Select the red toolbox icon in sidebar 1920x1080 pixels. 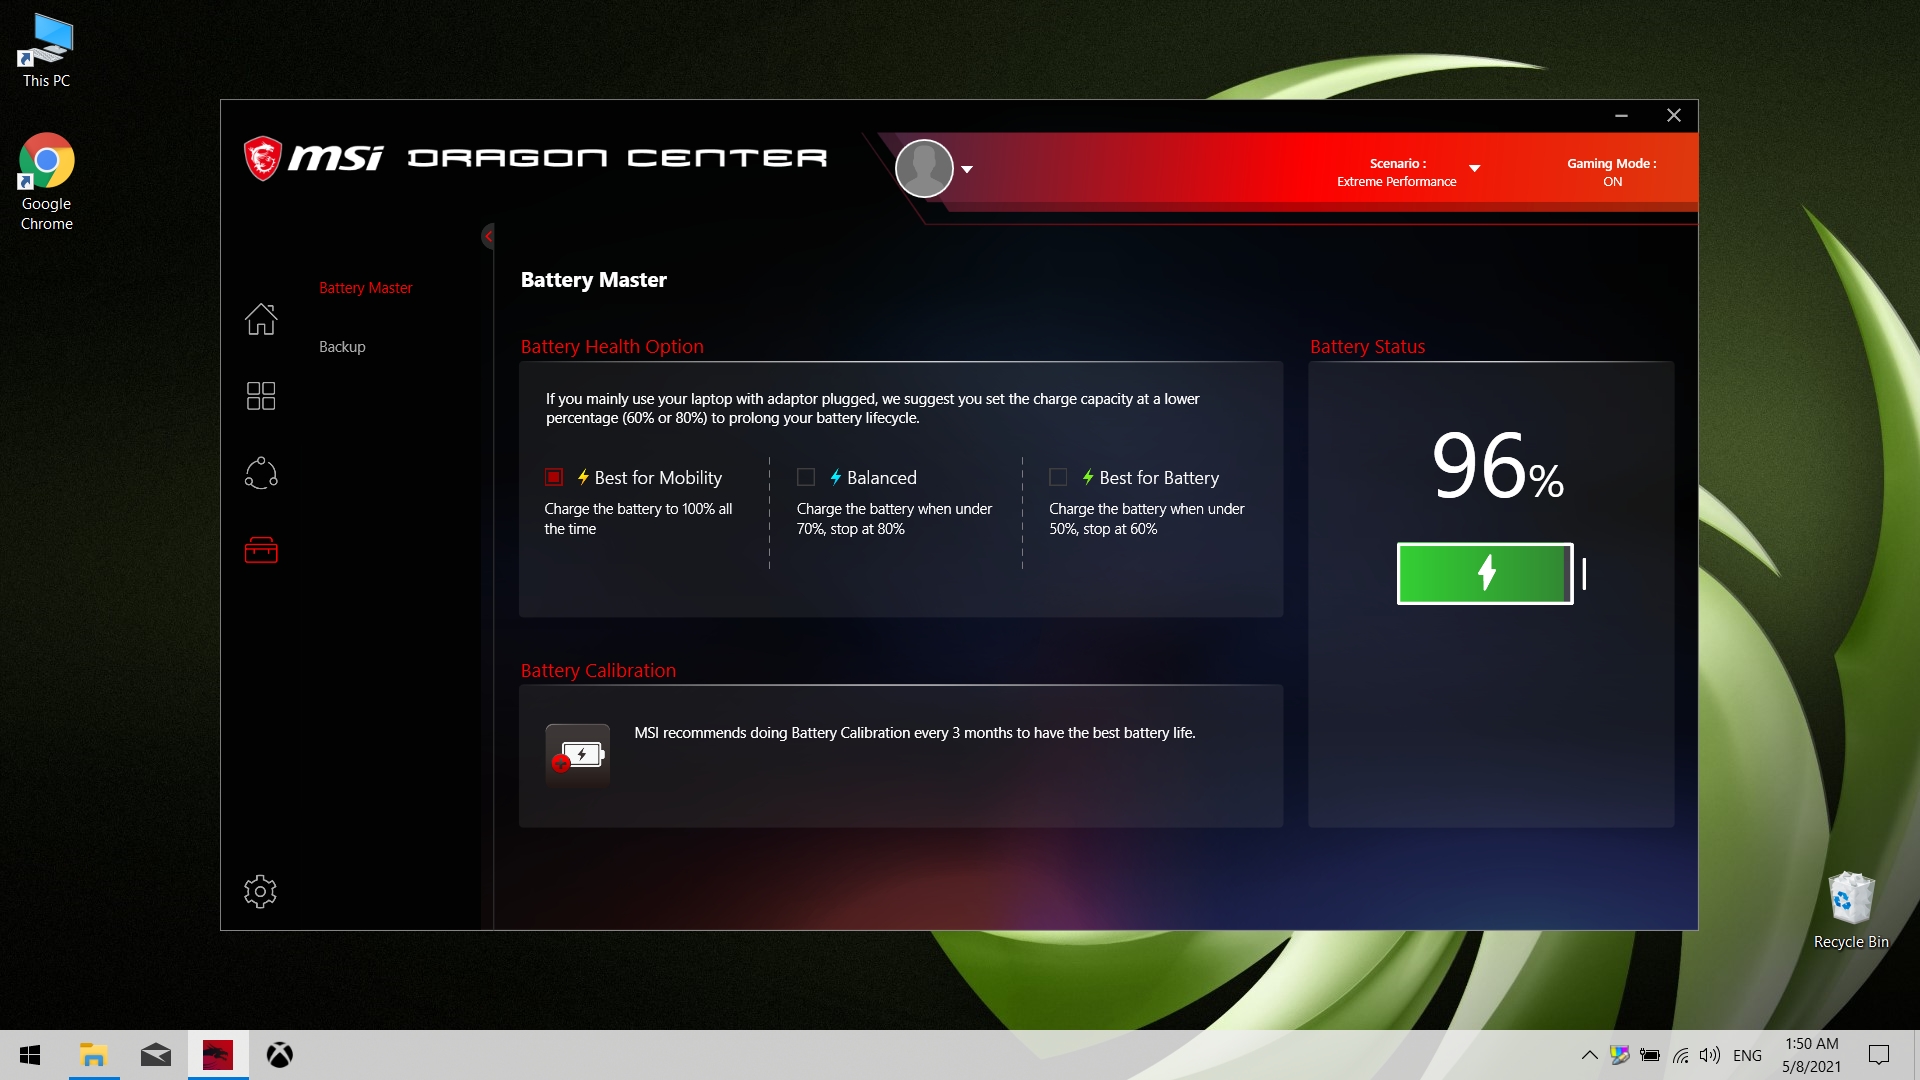[x=261, y=550]
